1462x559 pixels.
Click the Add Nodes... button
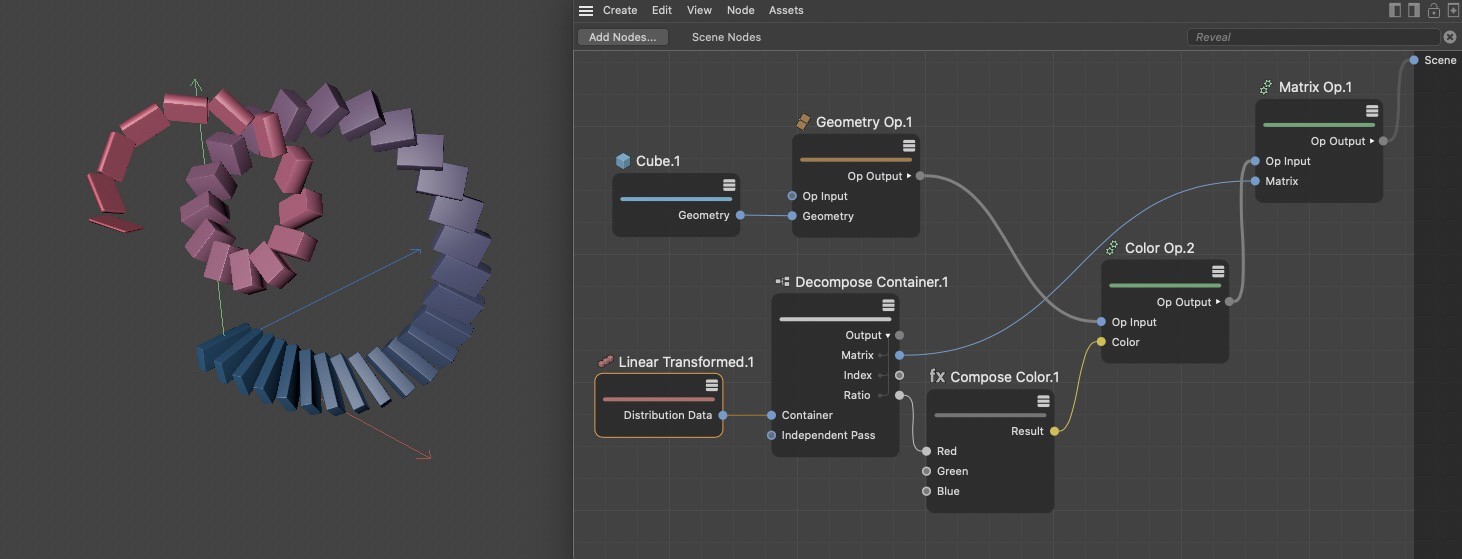[x=622, y=37]
